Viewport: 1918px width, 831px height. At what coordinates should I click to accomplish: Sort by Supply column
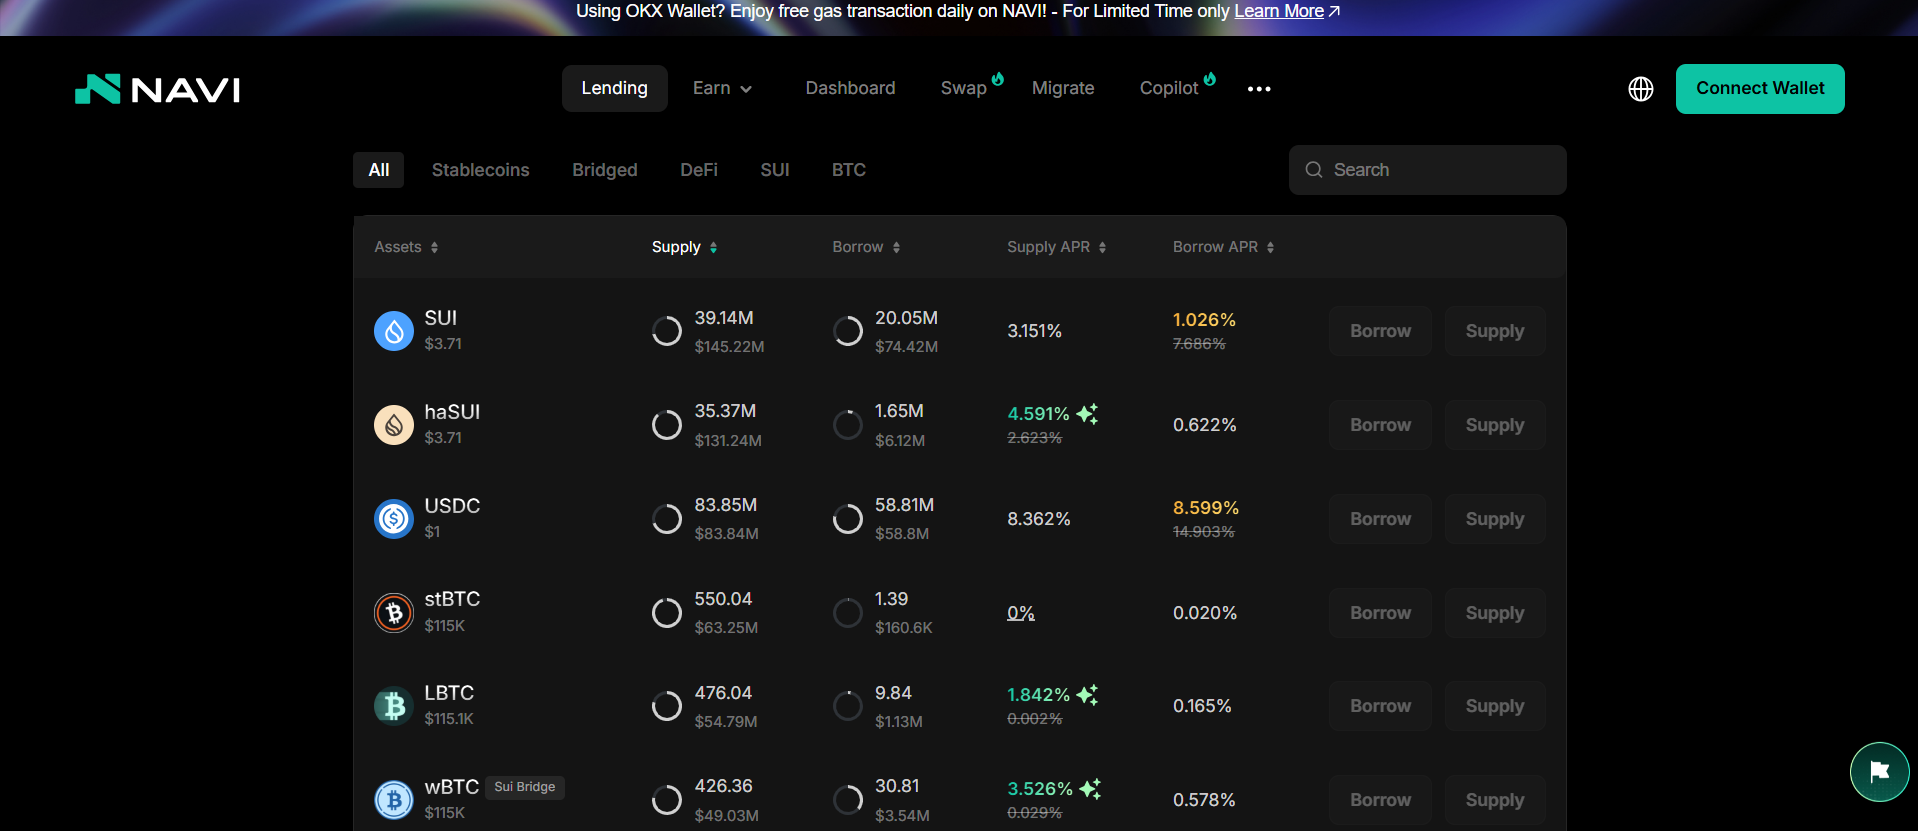point(684,247)
